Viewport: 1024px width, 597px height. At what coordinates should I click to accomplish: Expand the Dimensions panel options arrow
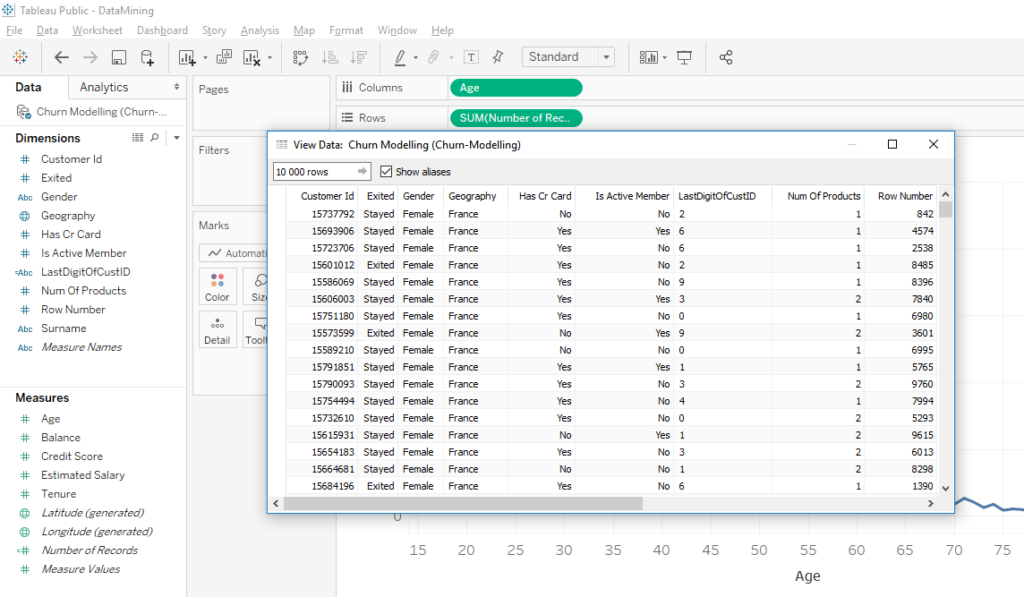[176, 137]
